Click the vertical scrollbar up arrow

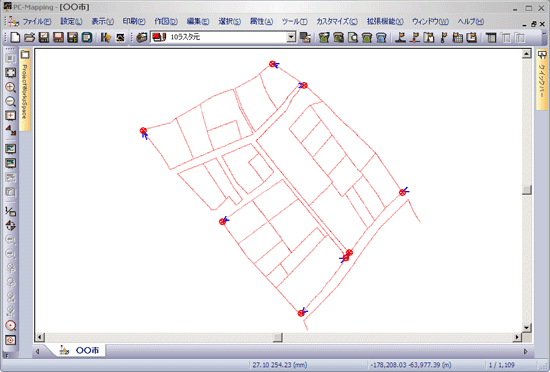coord(526,54)
